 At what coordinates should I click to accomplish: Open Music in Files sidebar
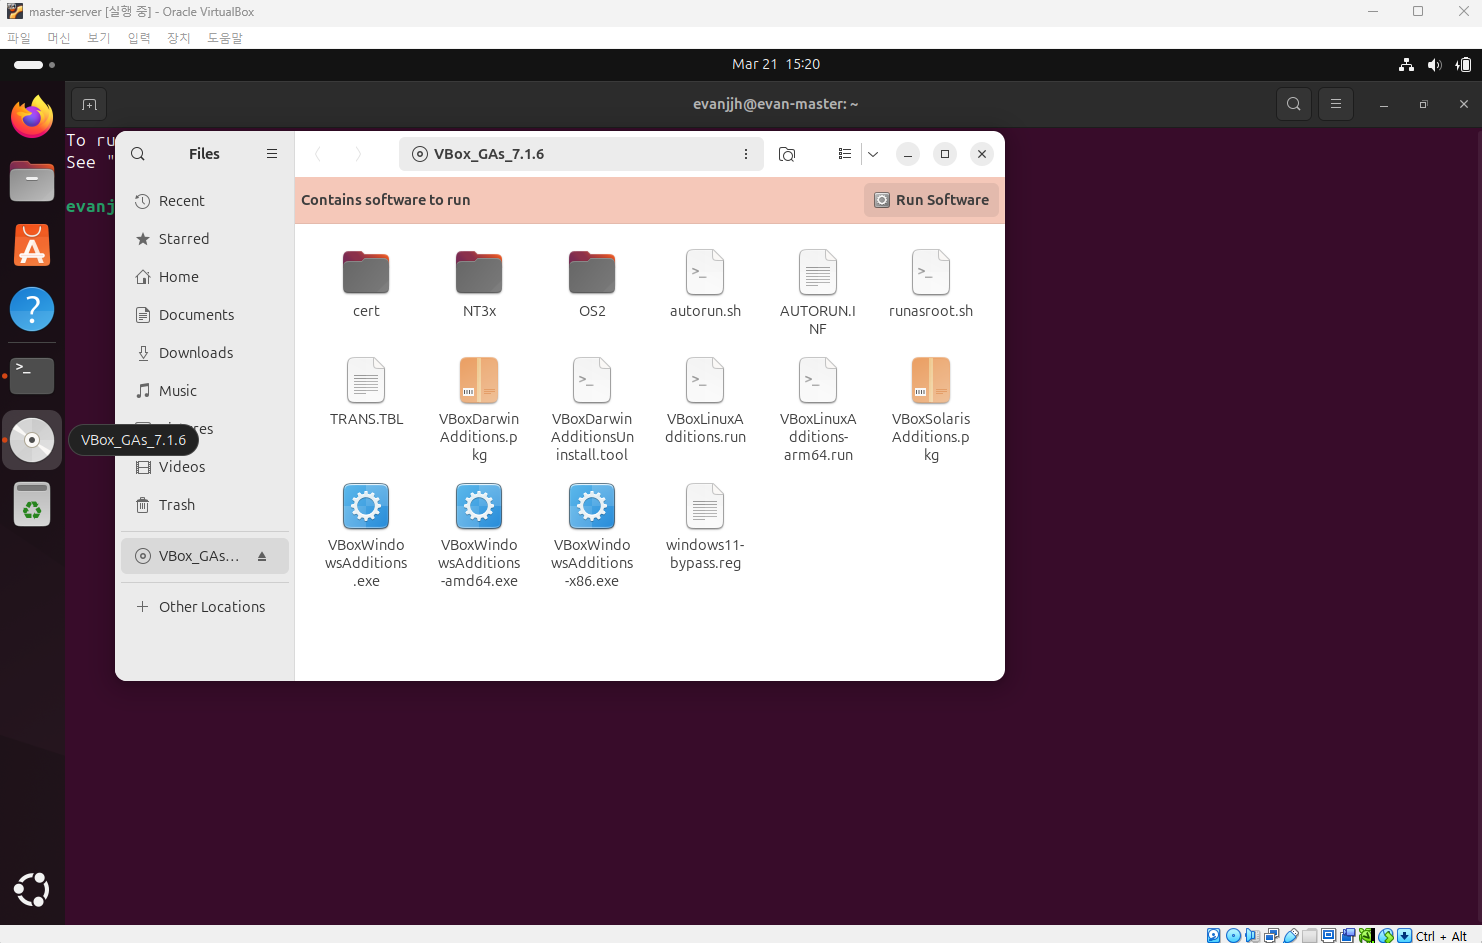205,391
